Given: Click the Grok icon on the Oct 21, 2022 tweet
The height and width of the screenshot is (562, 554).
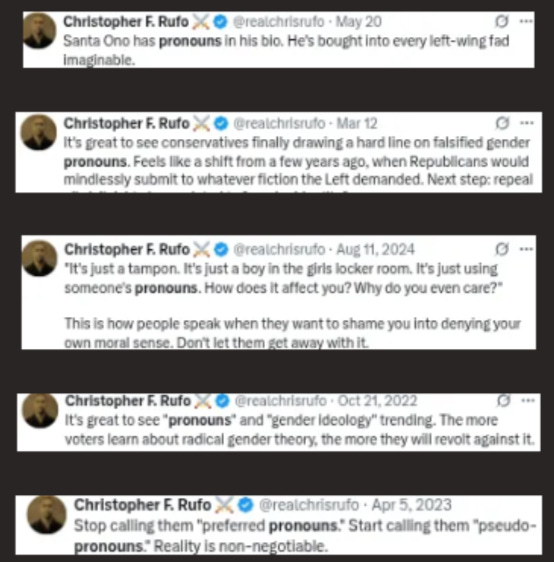Looking at the screenshot, I should pos(503,401).
